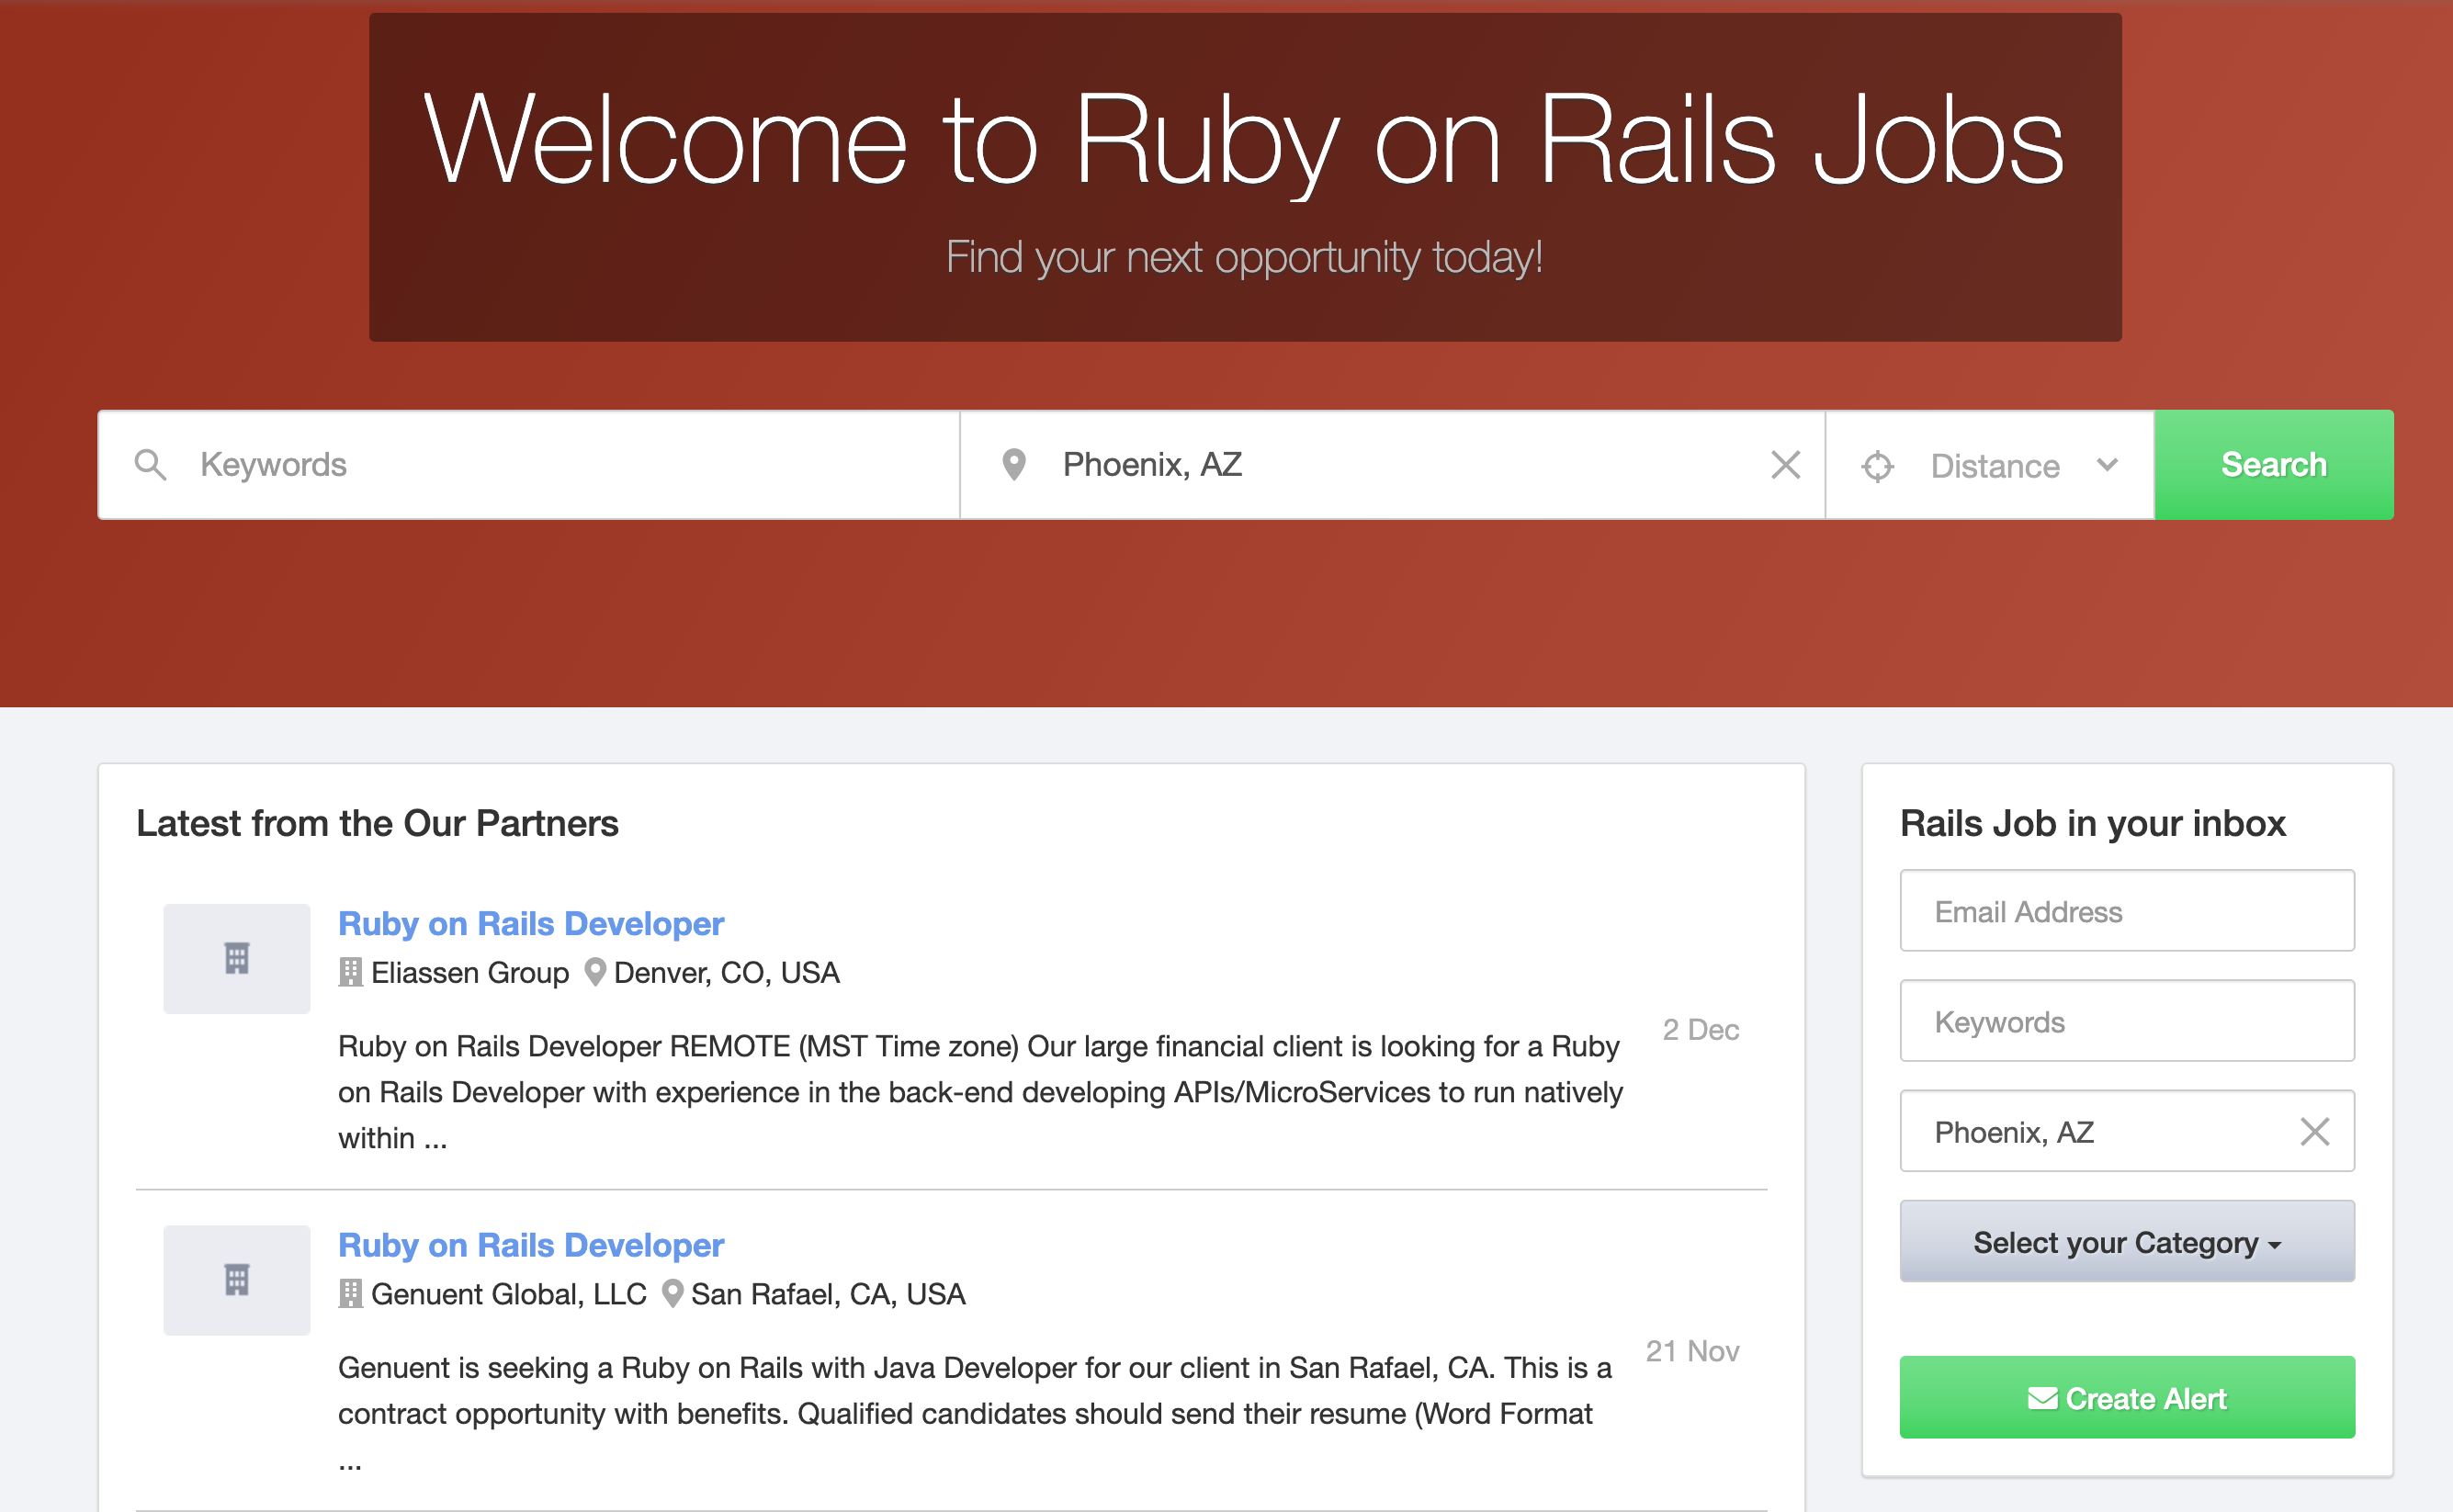
Task: Clear the Phoenix, AZ search location
Action: click(1785, 465)
